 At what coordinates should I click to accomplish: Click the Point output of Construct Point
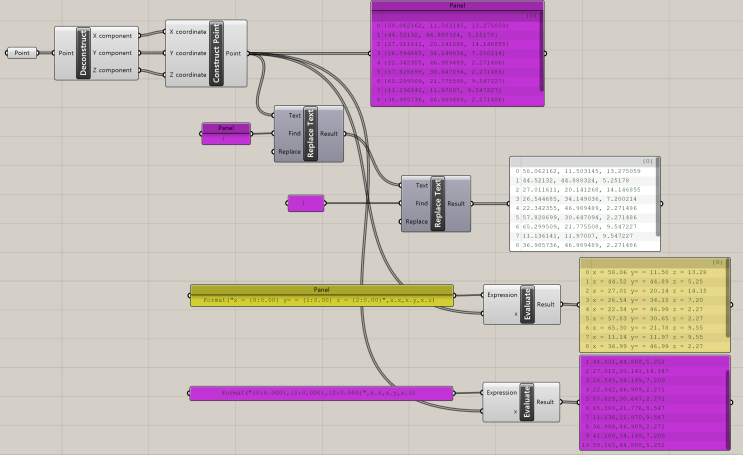pos(233,53)
